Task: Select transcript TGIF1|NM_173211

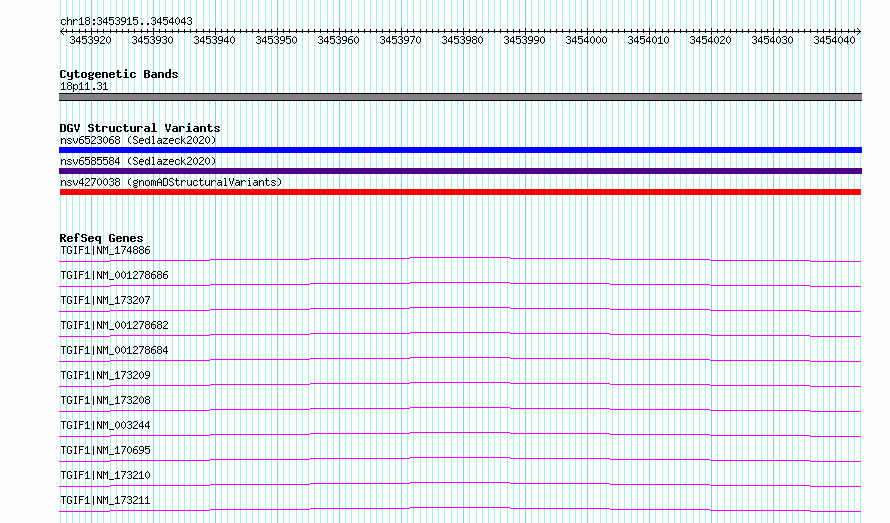Action: pos(106,500)
